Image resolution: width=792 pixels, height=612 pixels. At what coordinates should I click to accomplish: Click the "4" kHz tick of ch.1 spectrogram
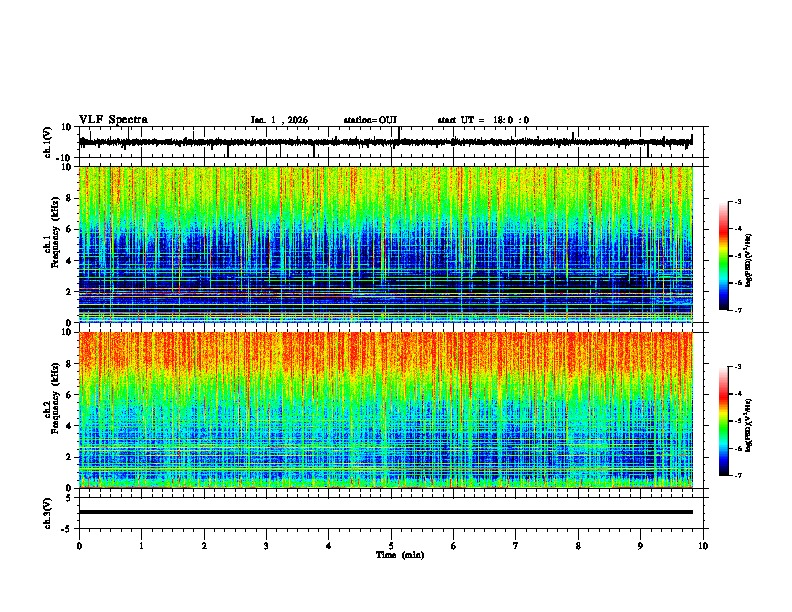(x=69, y=261)
